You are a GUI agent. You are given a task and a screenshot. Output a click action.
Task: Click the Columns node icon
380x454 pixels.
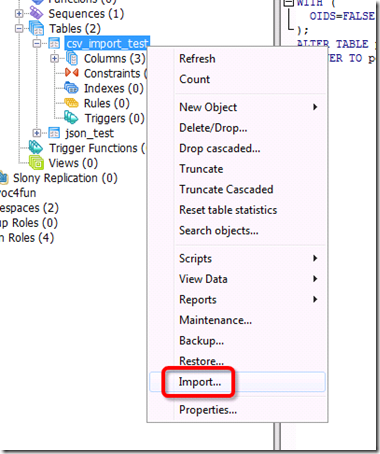click(71, 58)
